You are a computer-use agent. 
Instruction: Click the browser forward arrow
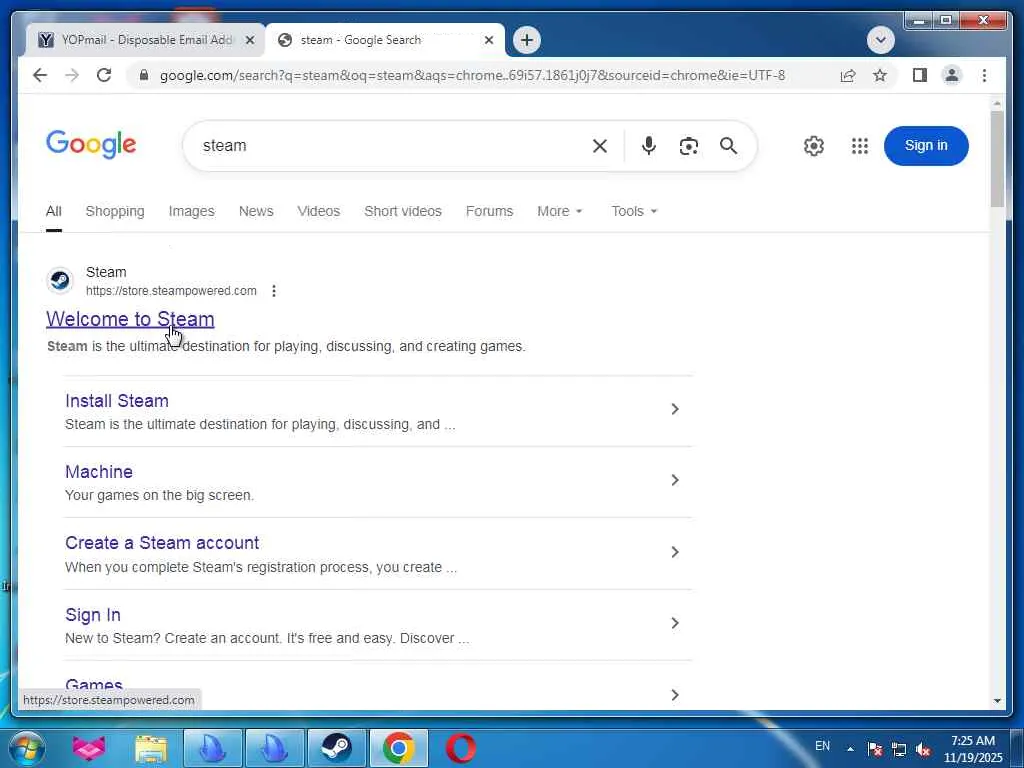(x=72, y=75)
